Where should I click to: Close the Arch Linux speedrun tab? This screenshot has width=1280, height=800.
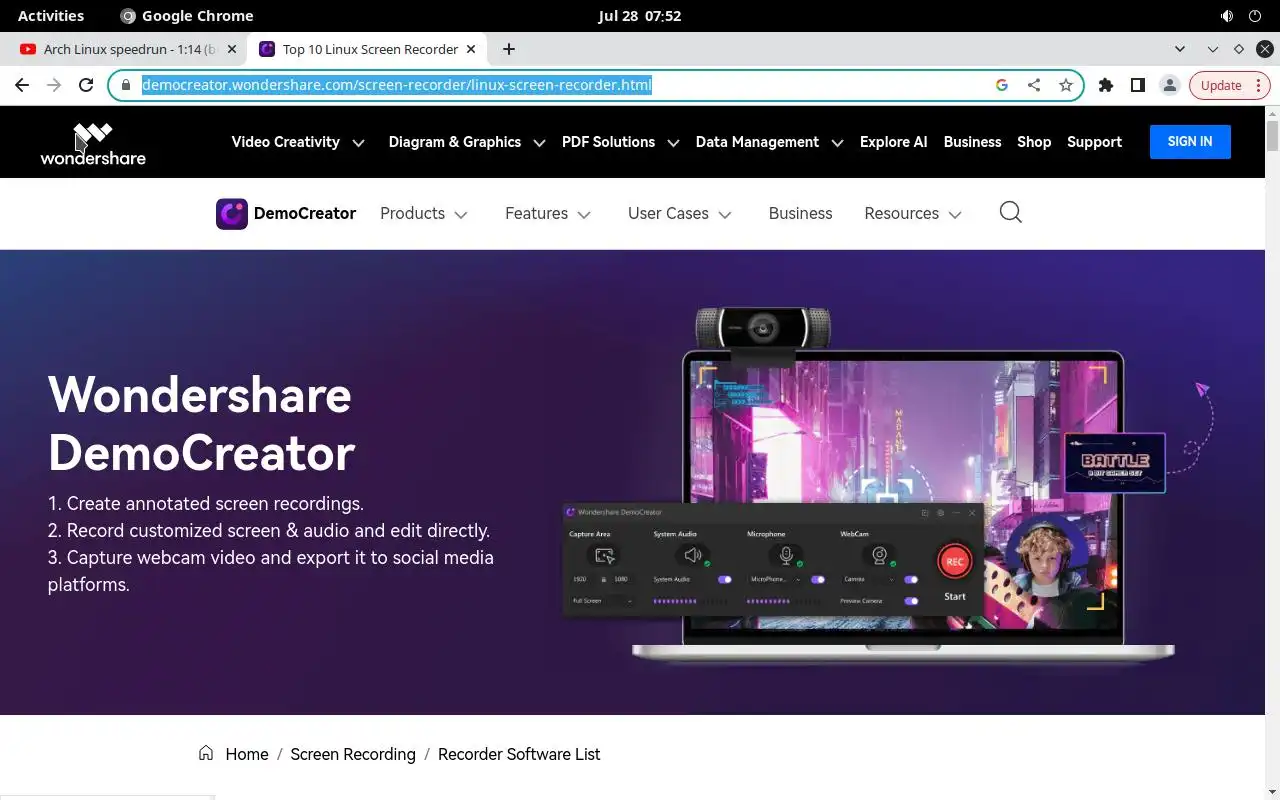tap(232, 49)
